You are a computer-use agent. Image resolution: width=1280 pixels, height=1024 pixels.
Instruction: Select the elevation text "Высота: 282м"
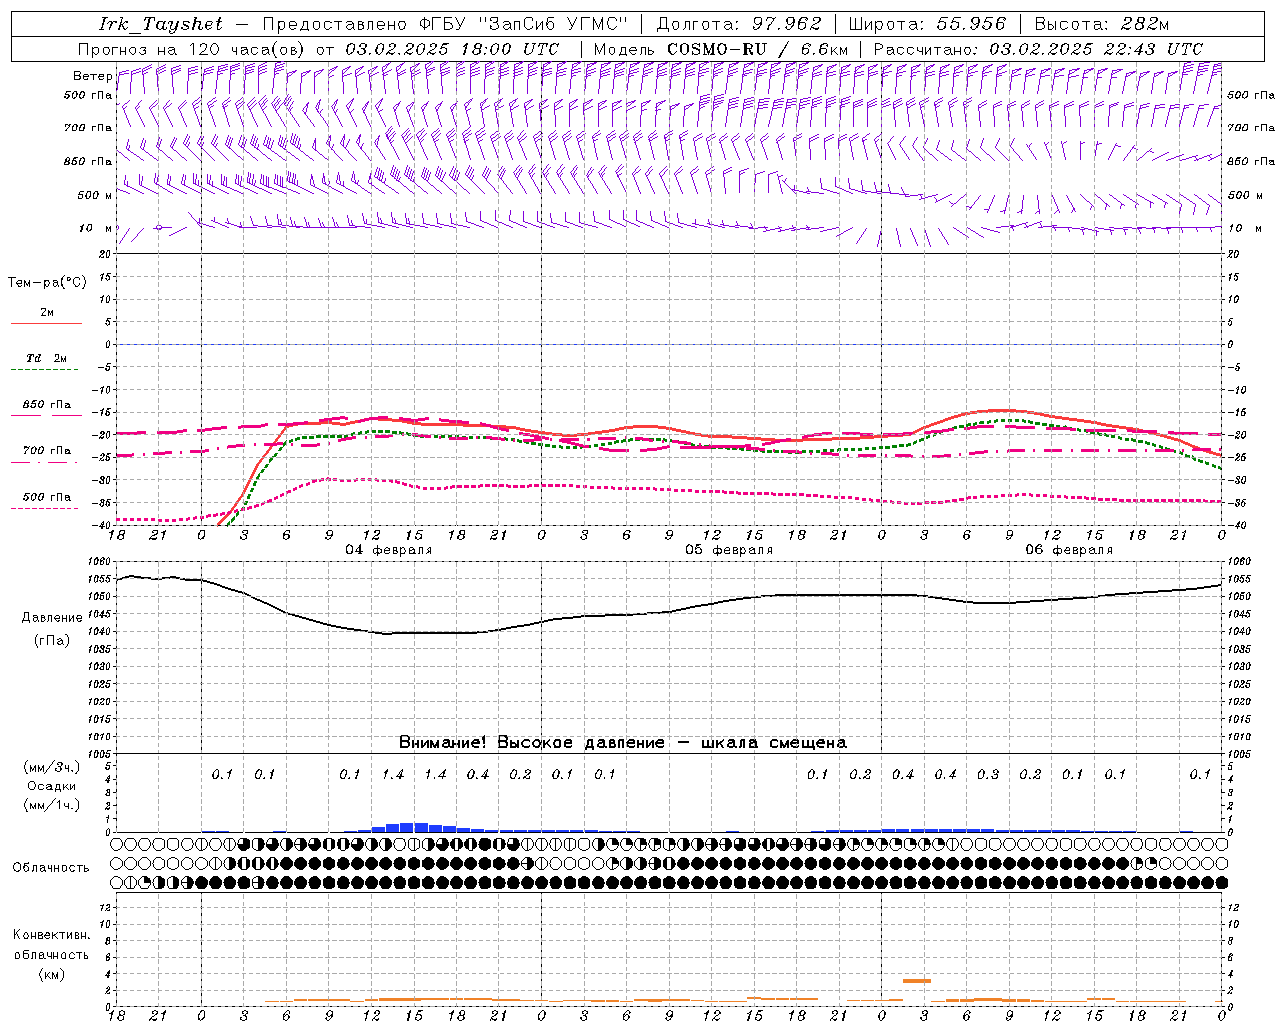click(1102, 24)
